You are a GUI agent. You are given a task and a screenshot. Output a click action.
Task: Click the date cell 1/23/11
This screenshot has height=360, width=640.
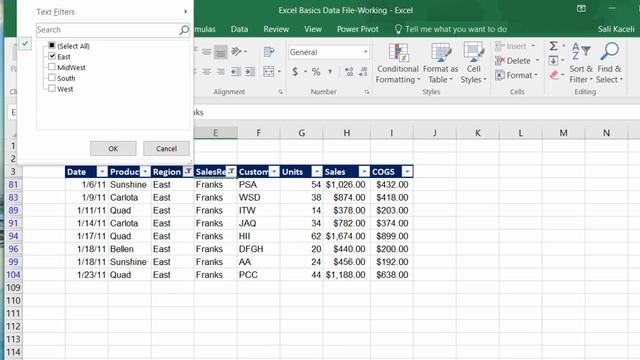(x=87, y=275)
